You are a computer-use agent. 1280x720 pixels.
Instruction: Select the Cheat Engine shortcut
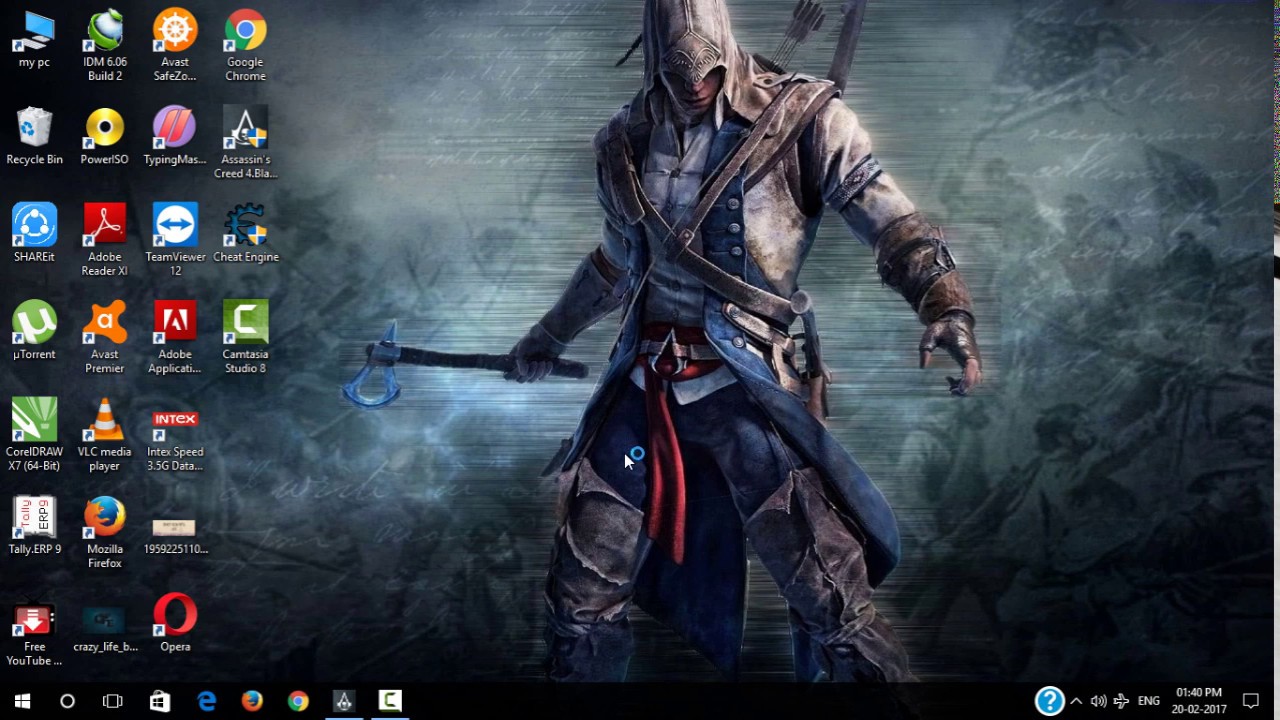pos(245,234)
